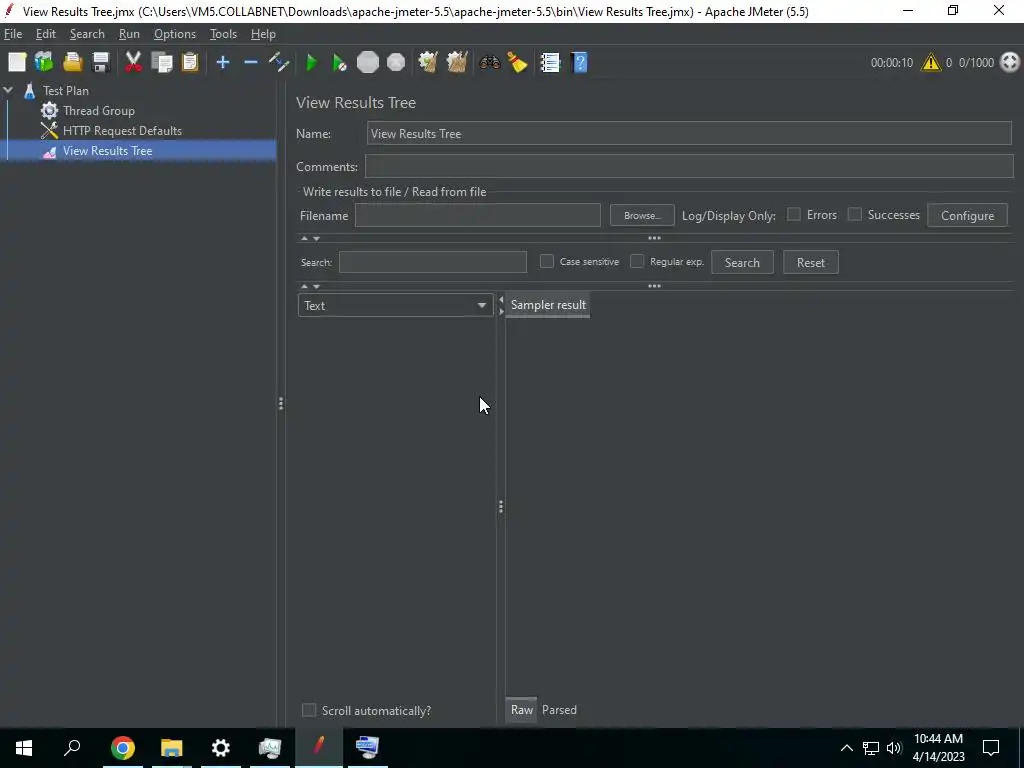Screen dimensions: 1024x768
Task: Click the volume icon in system tray
Action: [x=893, y=748]
